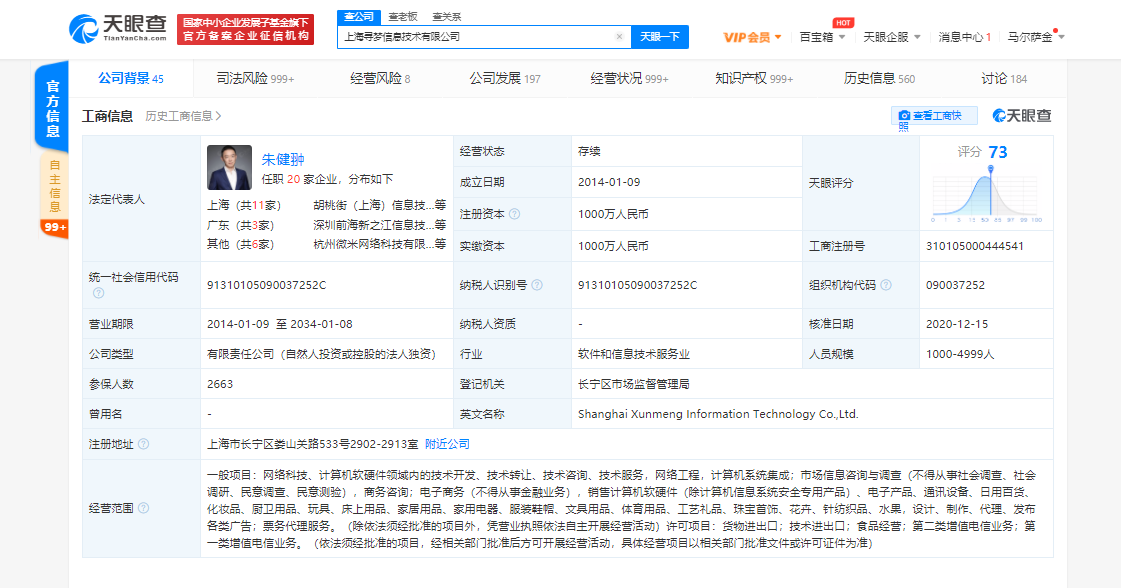Screen dimensions: 1121x588
Task: Click the legal representative photo thumbnail
Action: coord(229,167)
